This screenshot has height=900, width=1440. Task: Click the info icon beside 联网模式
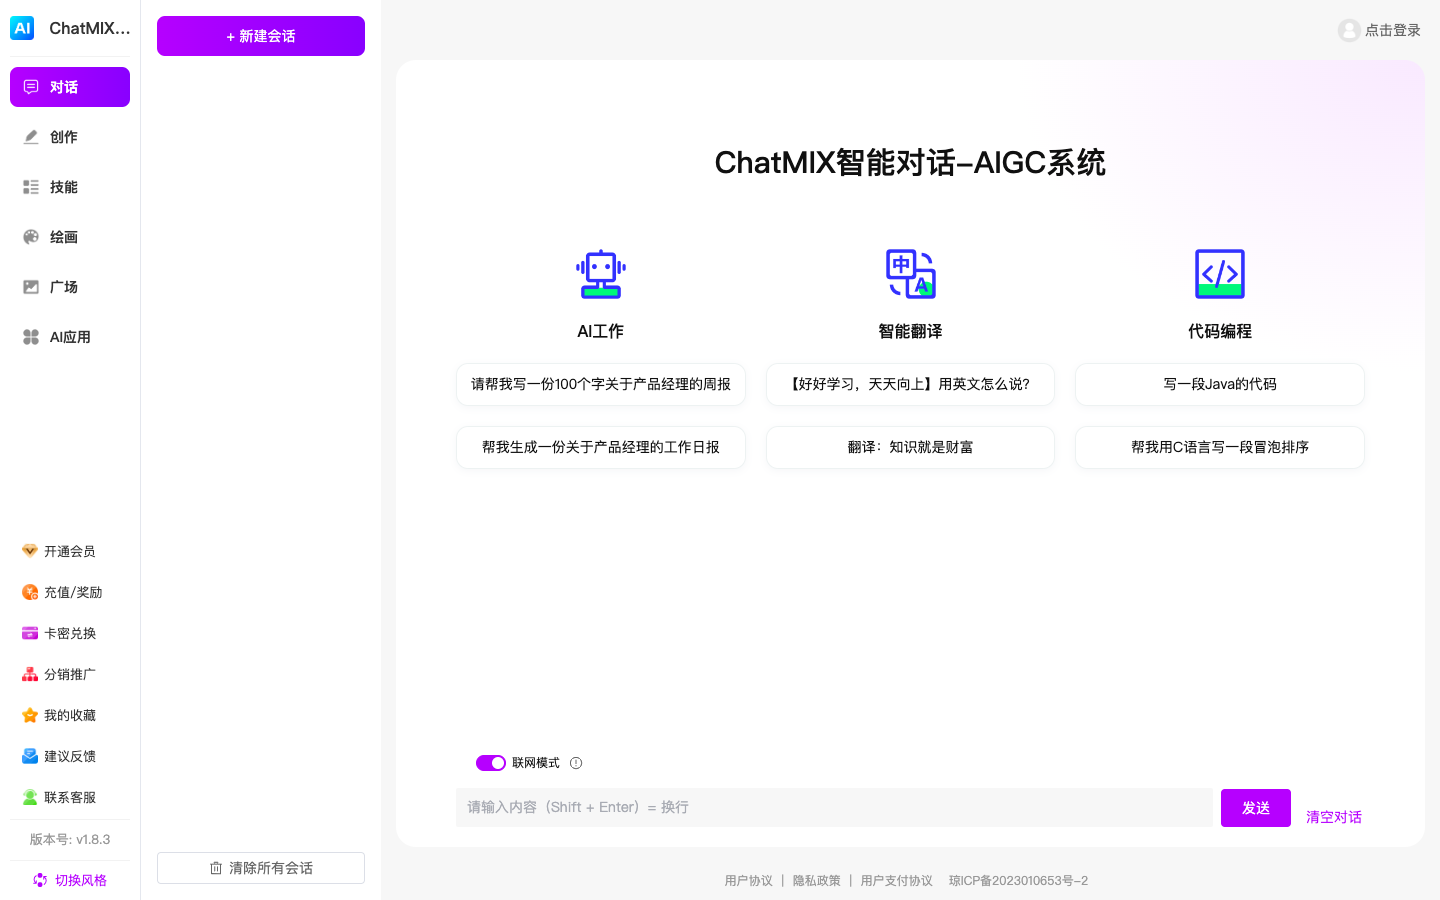576,763
